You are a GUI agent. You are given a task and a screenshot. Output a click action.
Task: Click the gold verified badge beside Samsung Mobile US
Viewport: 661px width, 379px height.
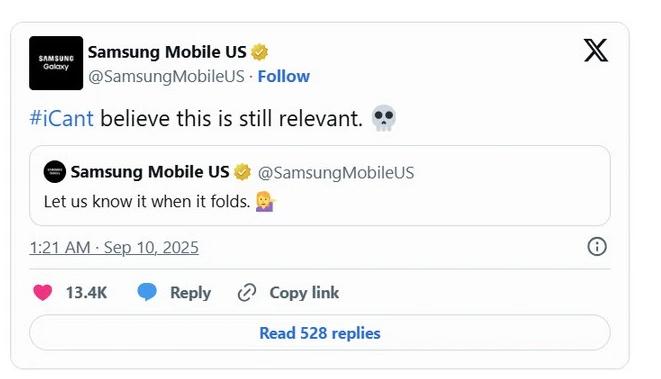point(259,52)
